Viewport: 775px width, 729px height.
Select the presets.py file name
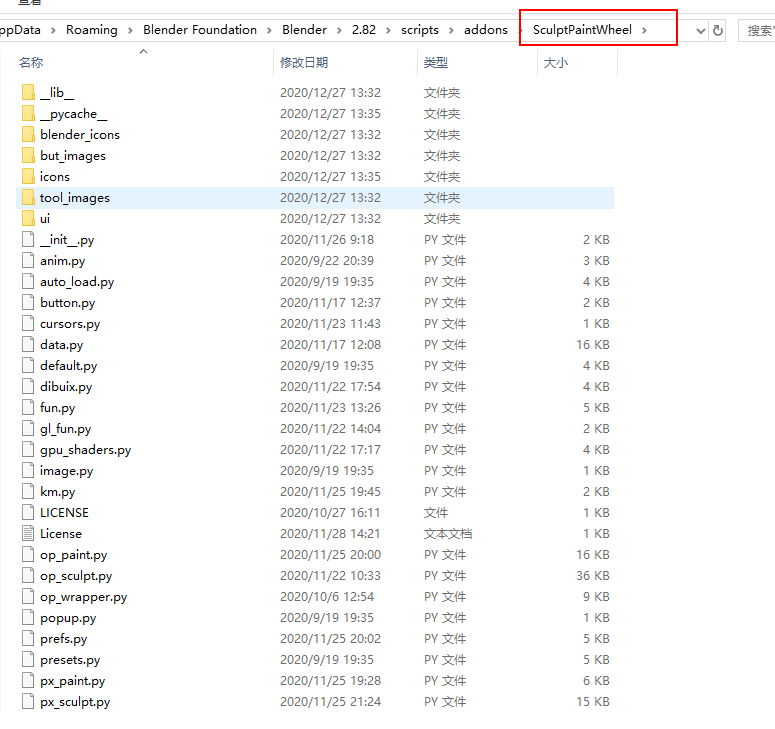(70, 660)
